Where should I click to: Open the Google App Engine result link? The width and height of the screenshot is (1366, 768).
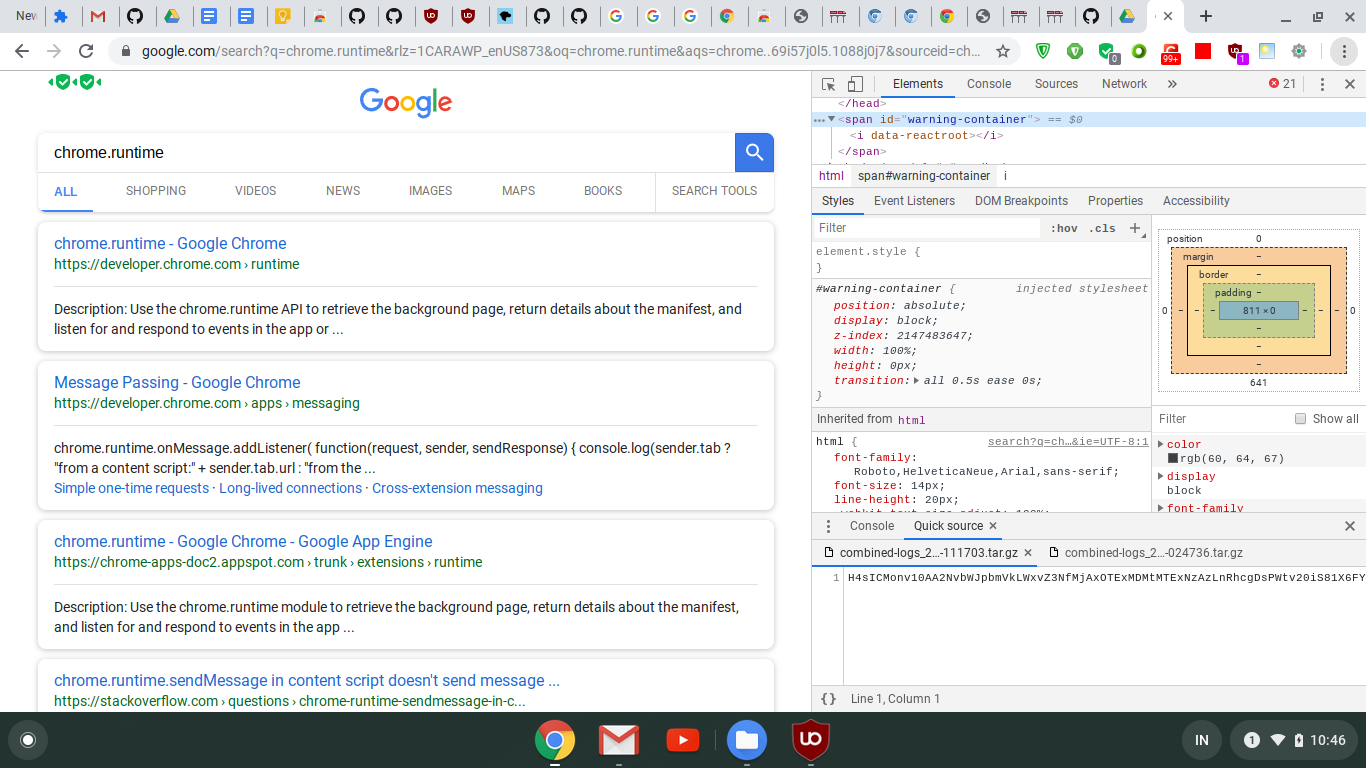tap(243, 541)
